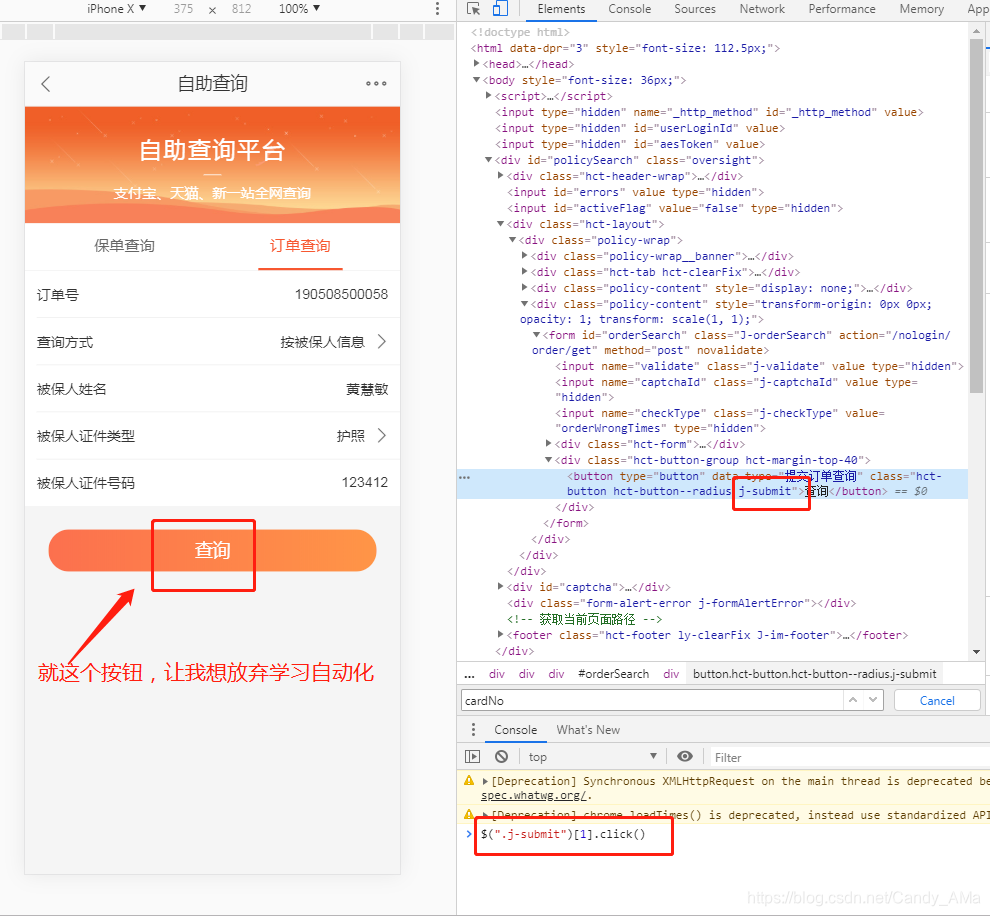Collapse the body node

pos(477,80)
